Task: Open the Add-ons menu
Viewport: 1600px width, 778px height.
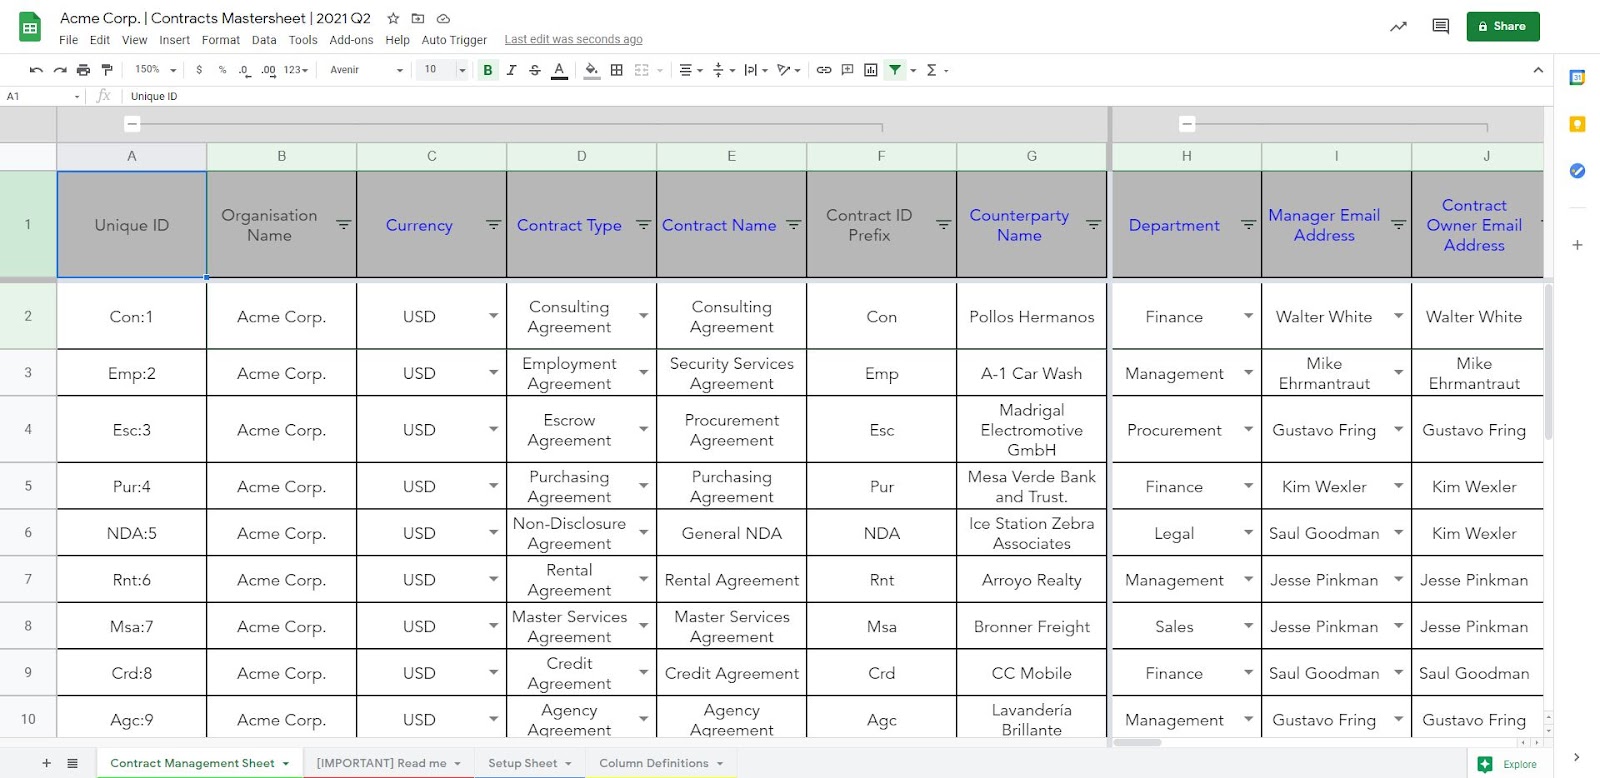Action: coord(351,40)
